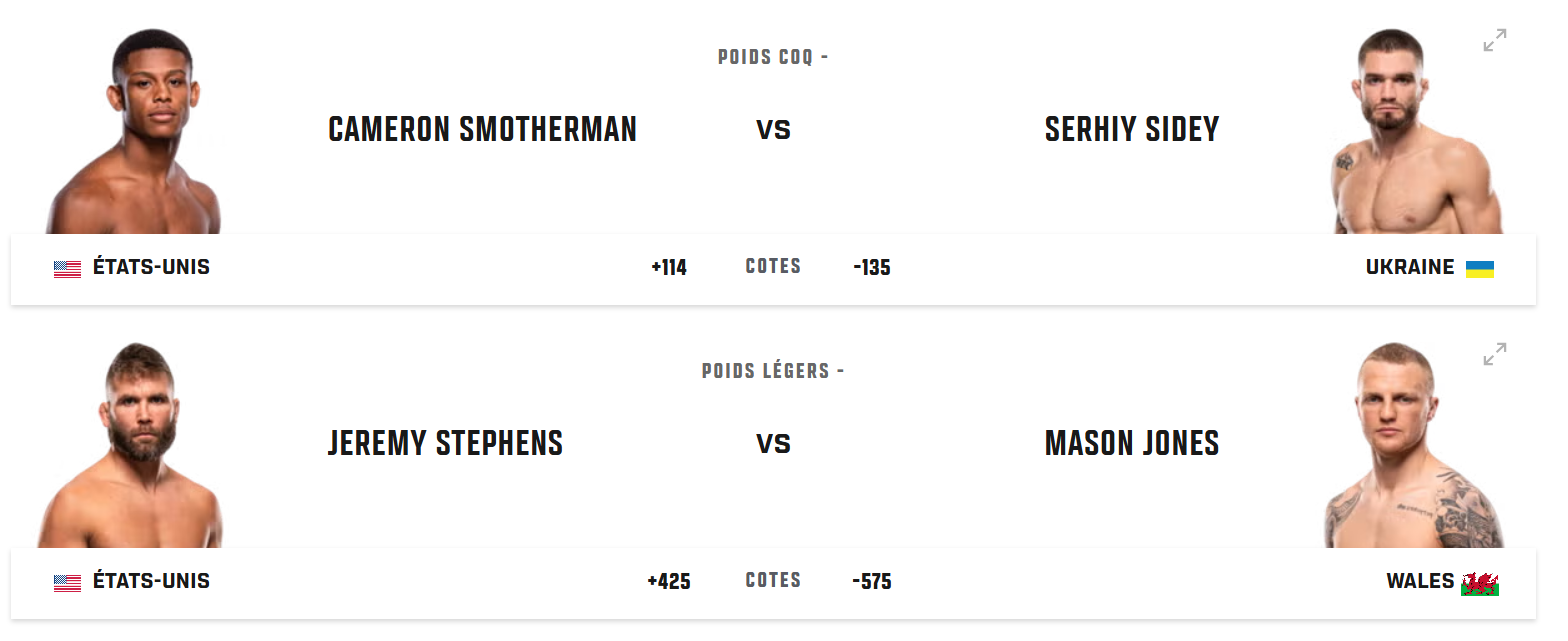The width and height of the screenshot is (1568, 641).
Task: Open the Jeremy Stephens name link
Action: (445, 443)
